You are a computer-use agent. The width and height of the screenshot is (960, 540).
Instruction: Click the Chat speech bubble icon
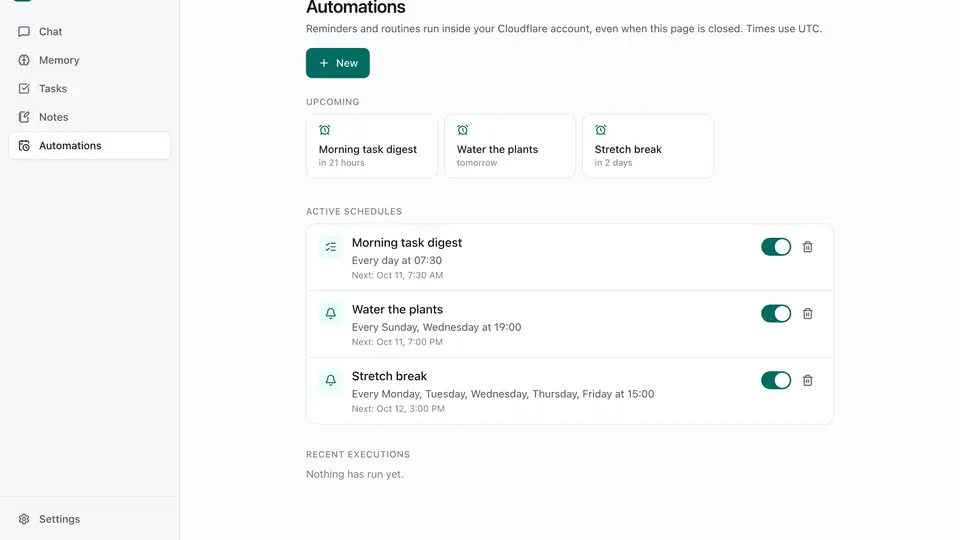[24, 31]
